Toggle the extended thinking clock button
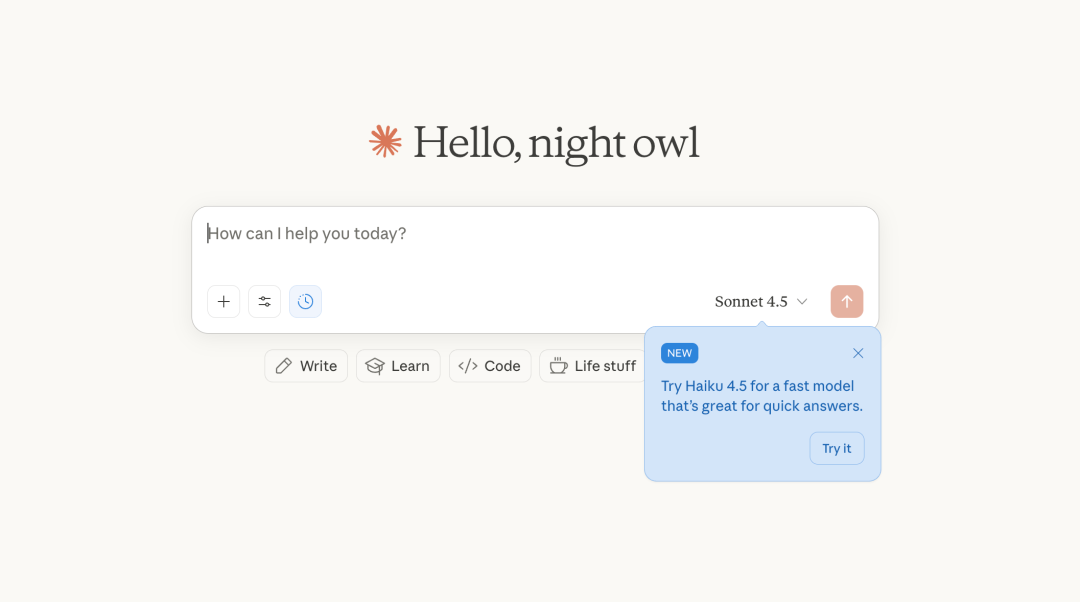This screenshot has width=1080, height=602. 306,301
